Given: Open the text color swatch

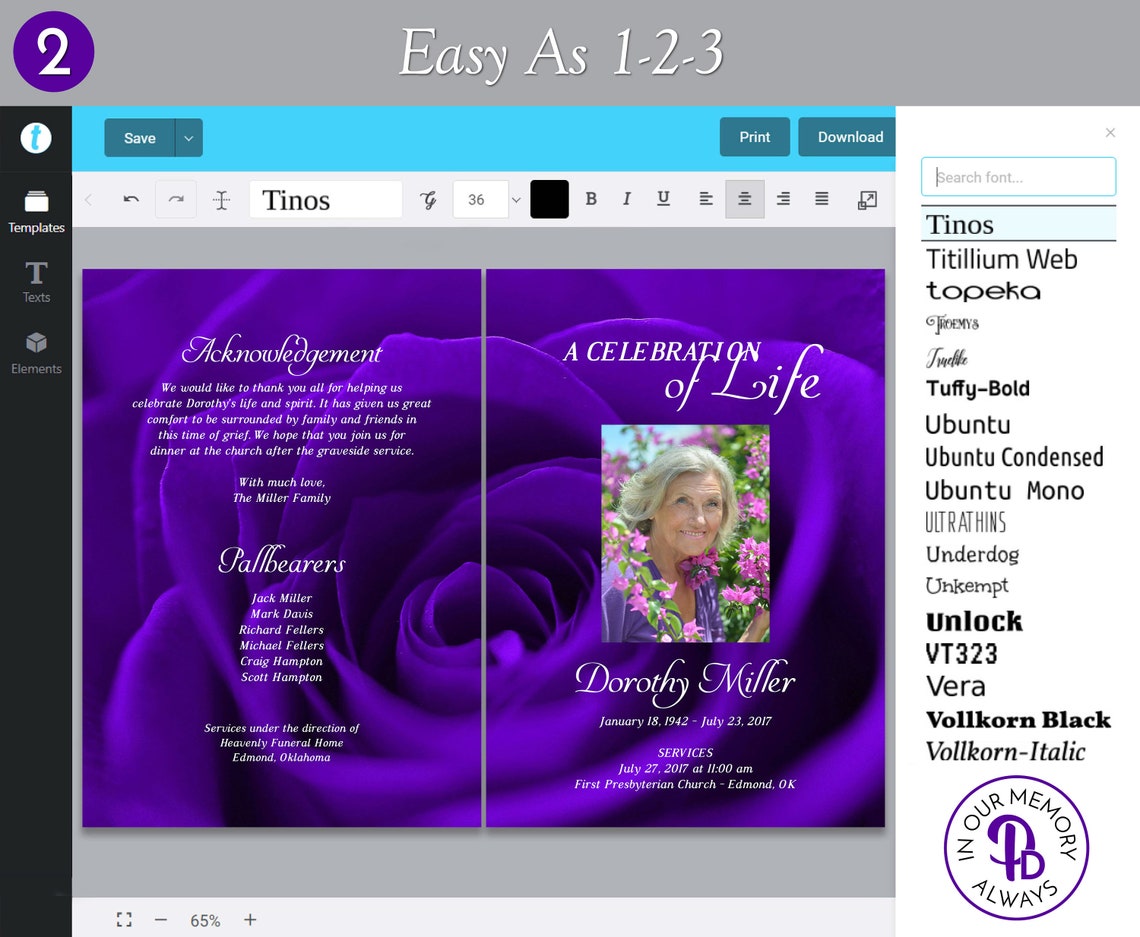Looking at the screenshot, I should 549,199.
